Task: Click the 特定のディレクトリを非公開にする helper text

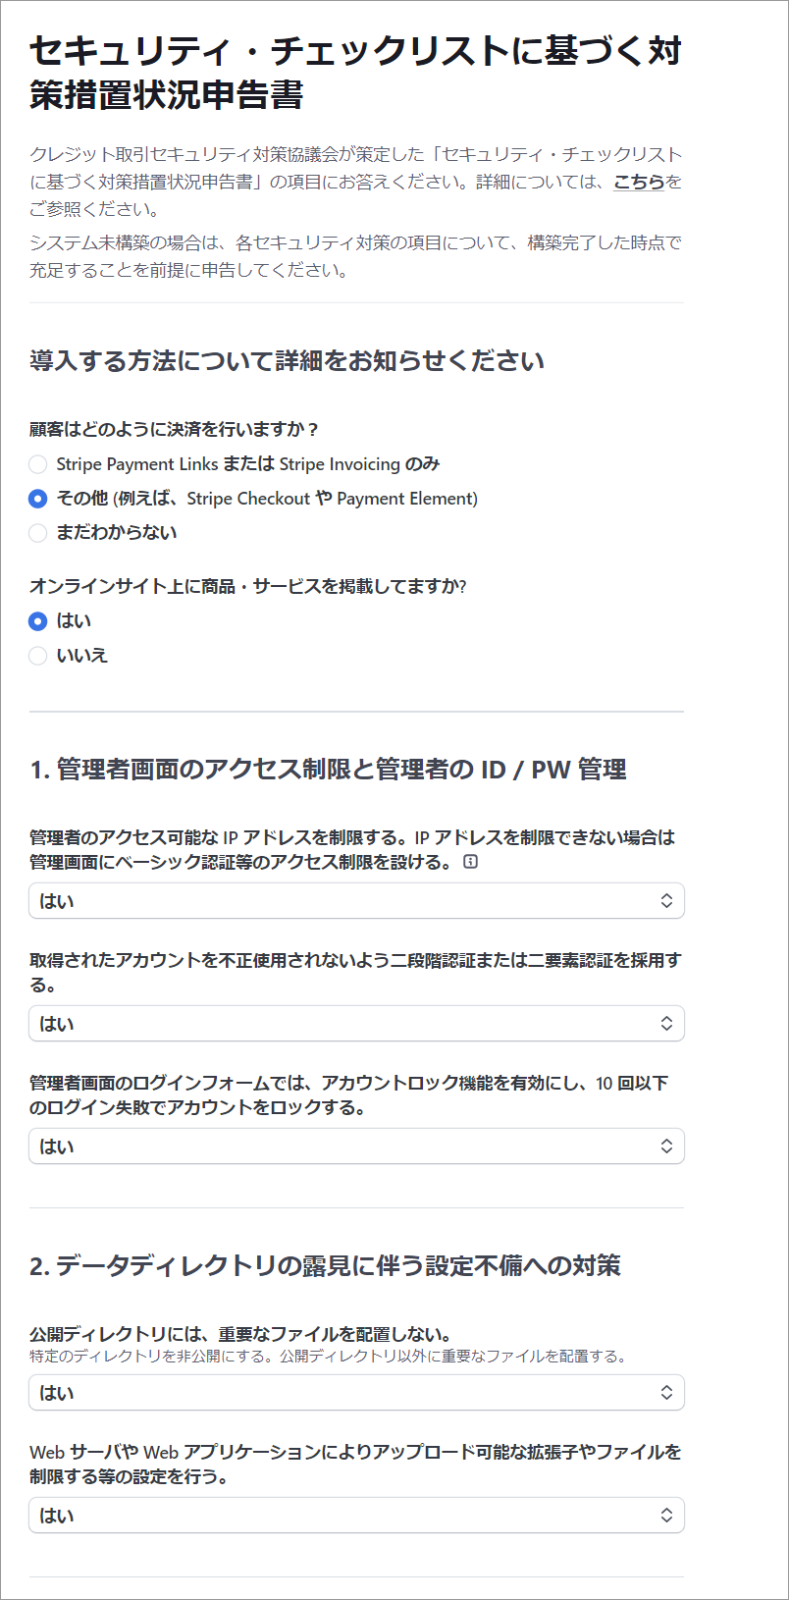Action: [x=328, y=1357]
